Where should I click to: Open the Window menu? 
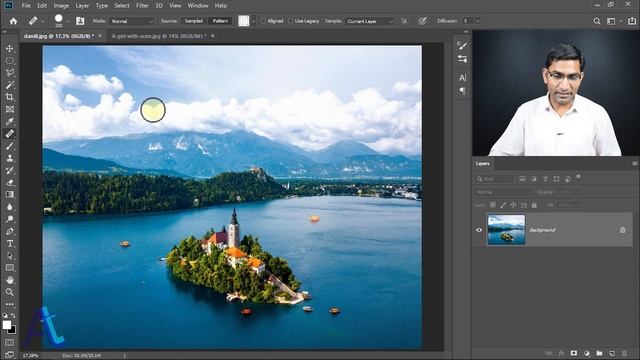point(198,5)
